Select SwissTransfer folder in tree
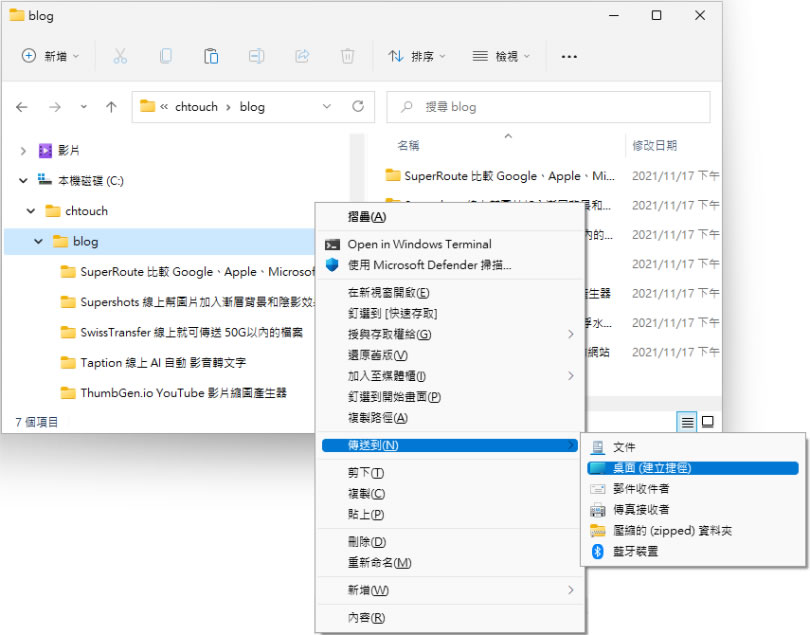Image resolution: width=810 pixels, height=635 pixels. [182, 332]
